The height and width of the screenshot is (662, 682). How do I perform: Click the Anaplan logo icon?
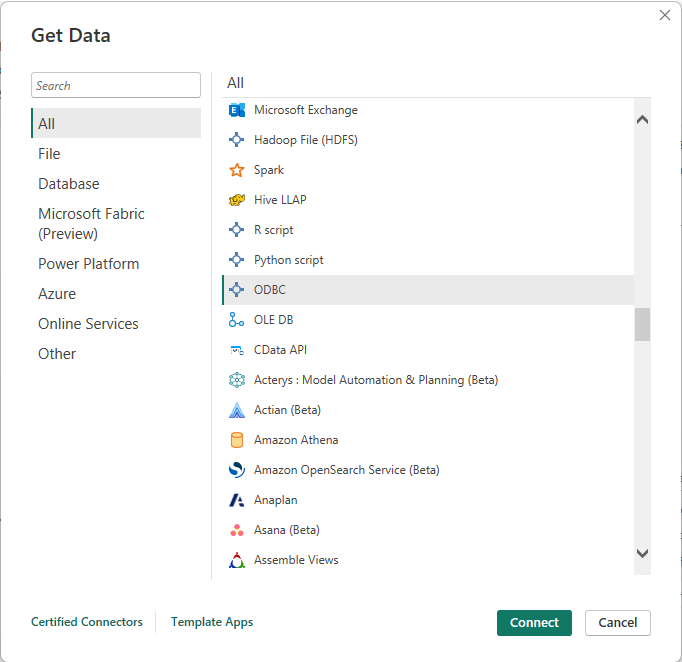[237, 500]
